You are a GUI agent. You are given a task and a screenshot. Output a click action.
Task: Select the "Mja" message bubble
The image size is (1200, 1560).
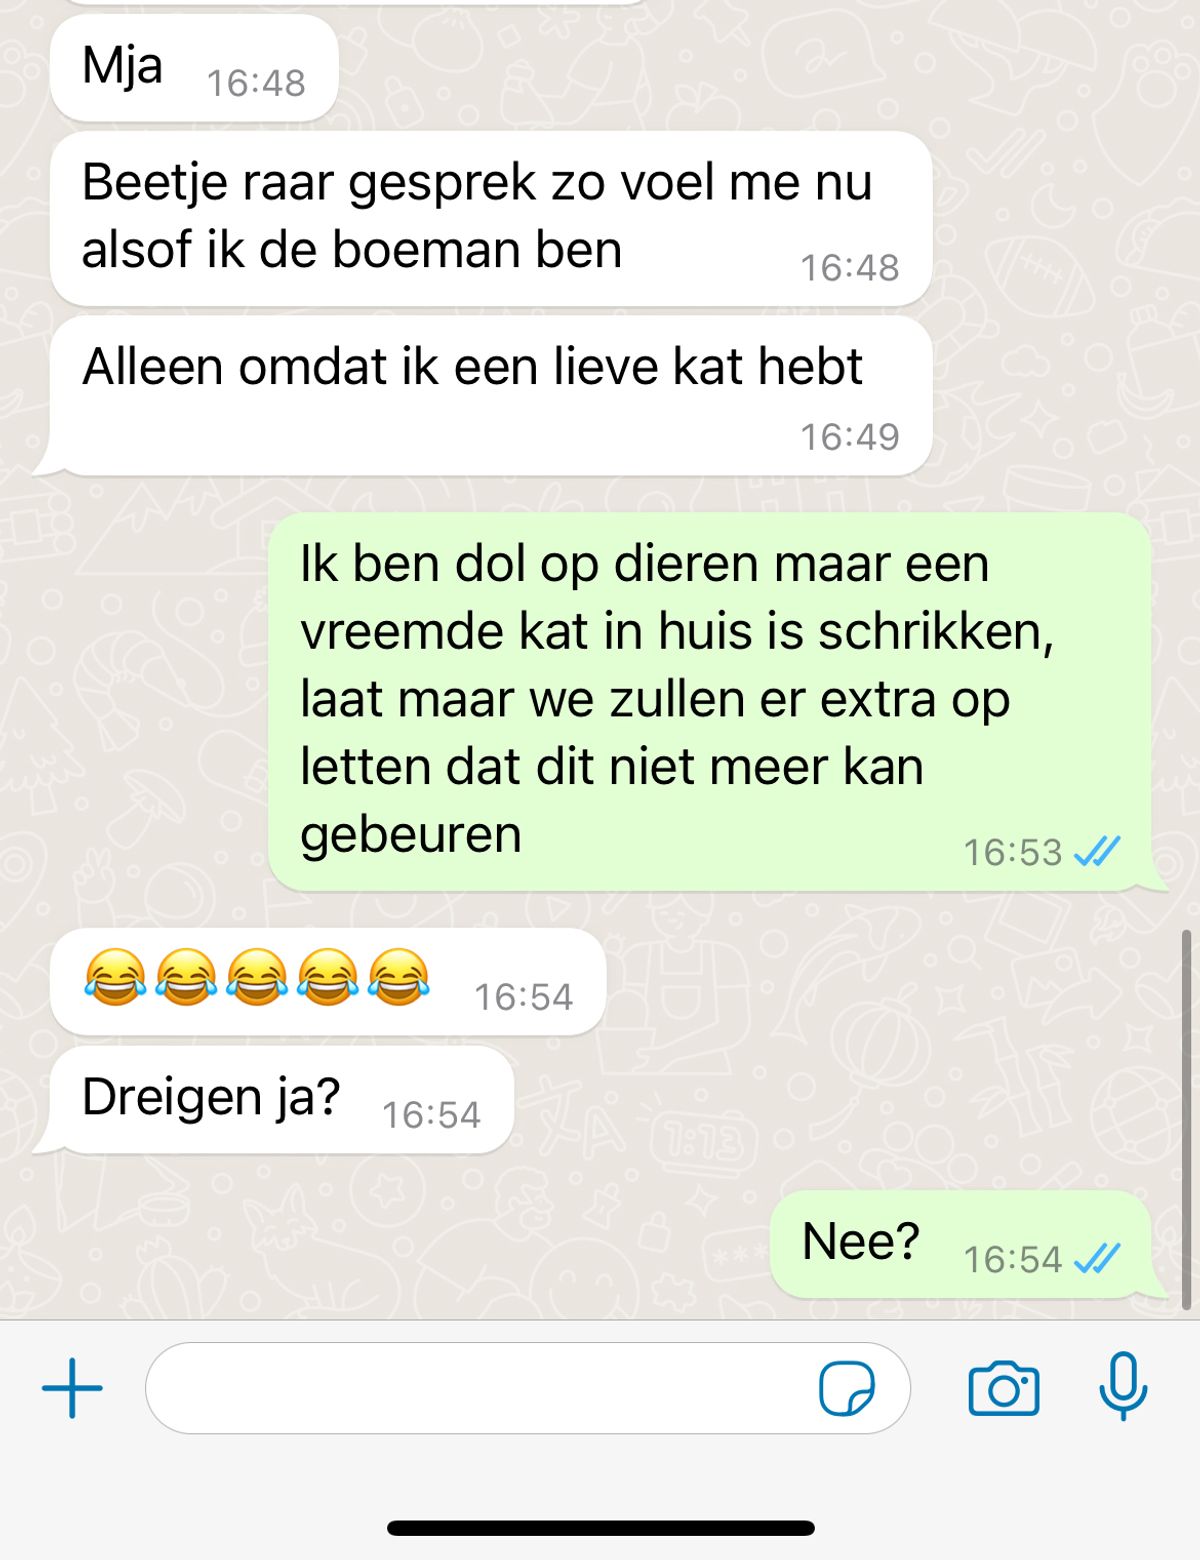194,68
